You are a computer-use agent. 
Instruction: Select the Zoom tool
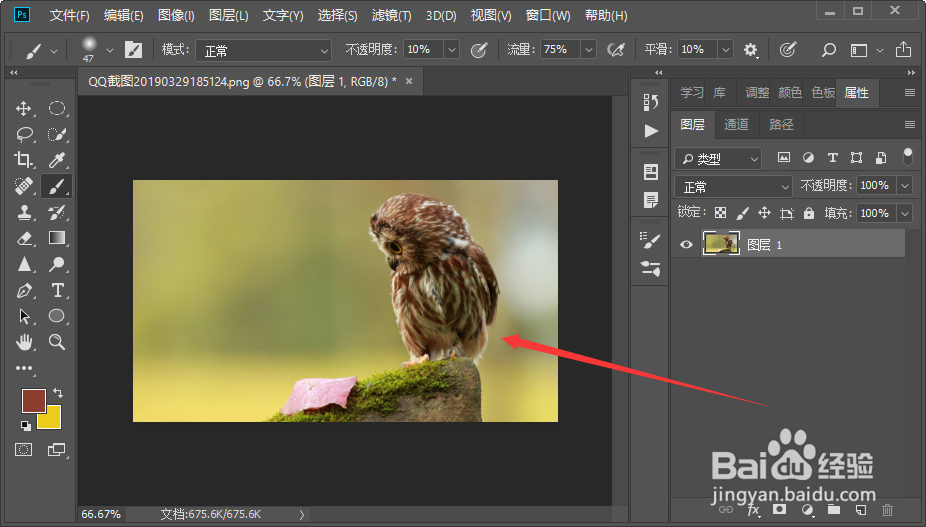(57, 341)
